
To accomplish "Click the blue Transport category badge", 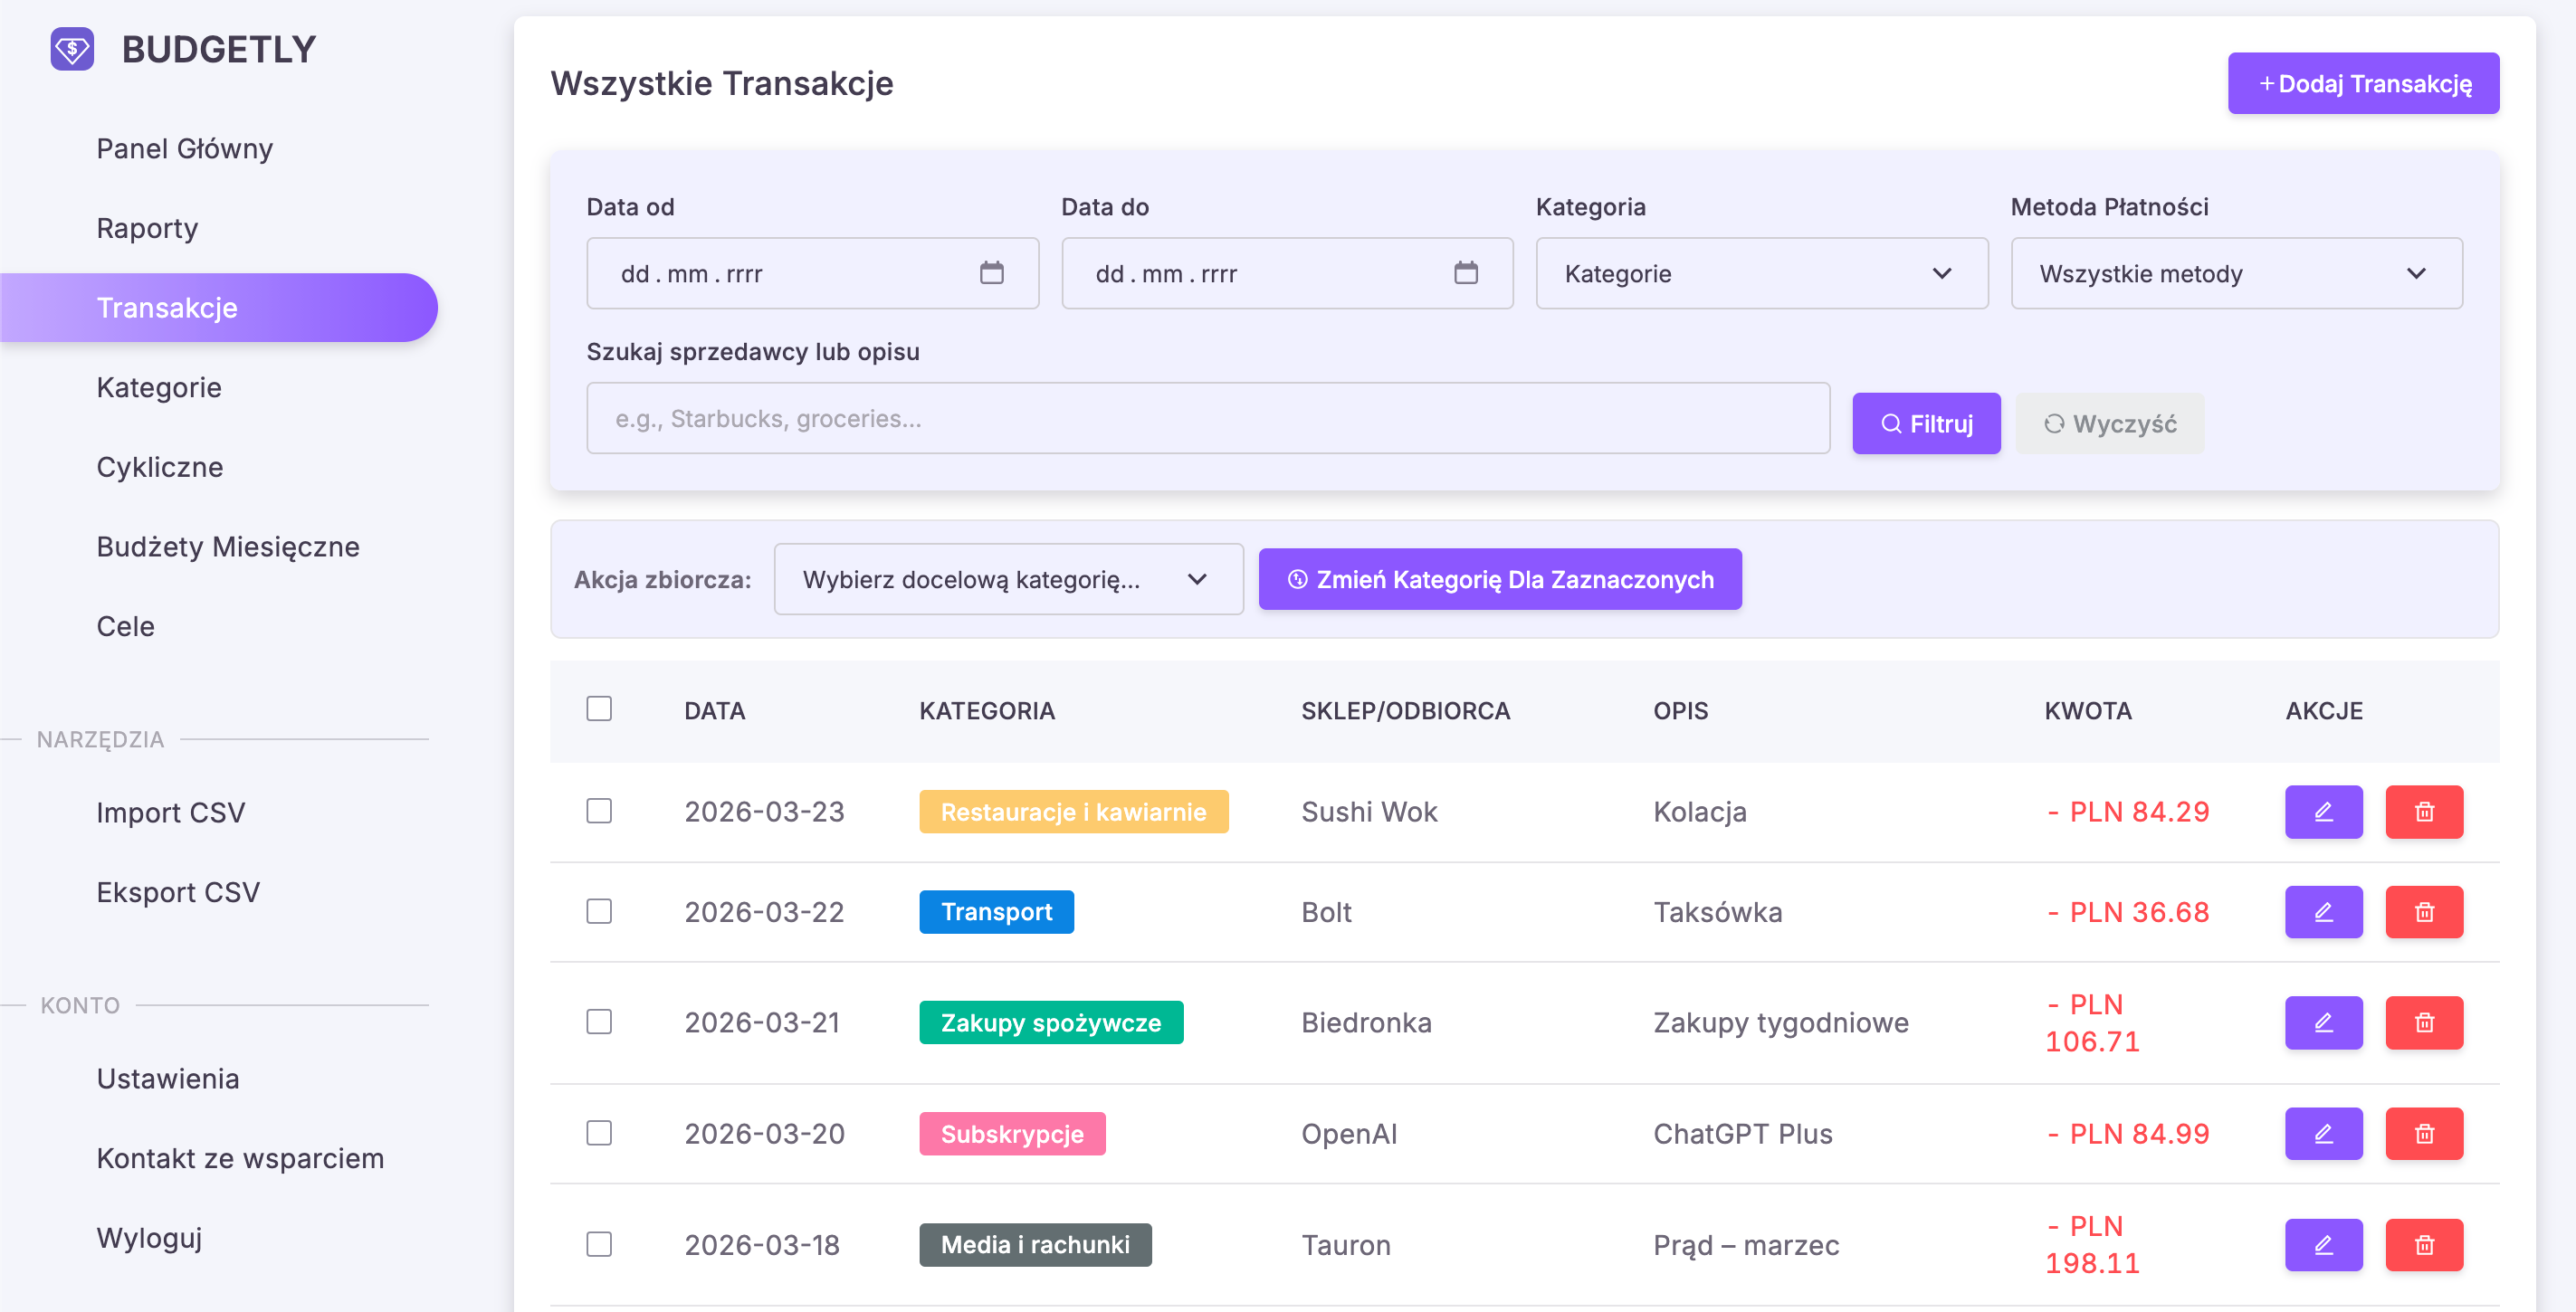I will tap(996, 911).
